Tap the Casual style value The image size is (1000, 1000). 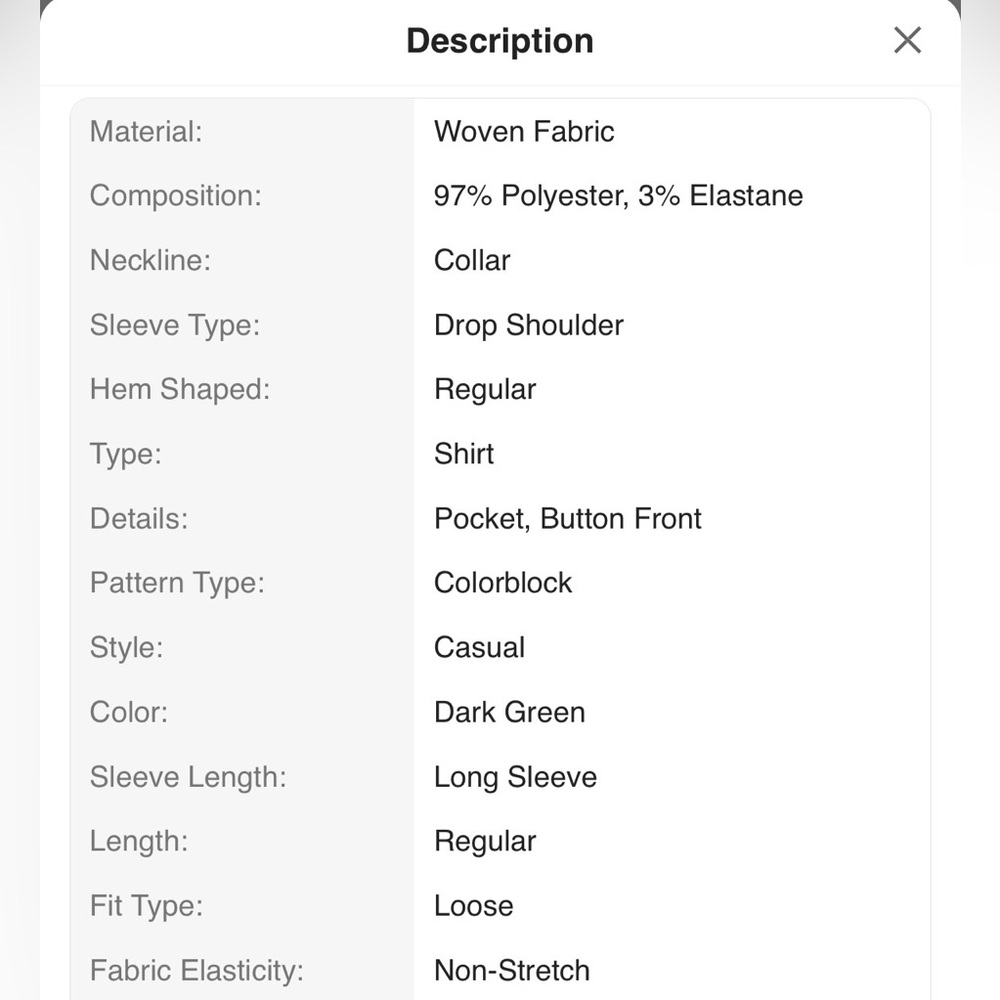[x=479, y=647]
